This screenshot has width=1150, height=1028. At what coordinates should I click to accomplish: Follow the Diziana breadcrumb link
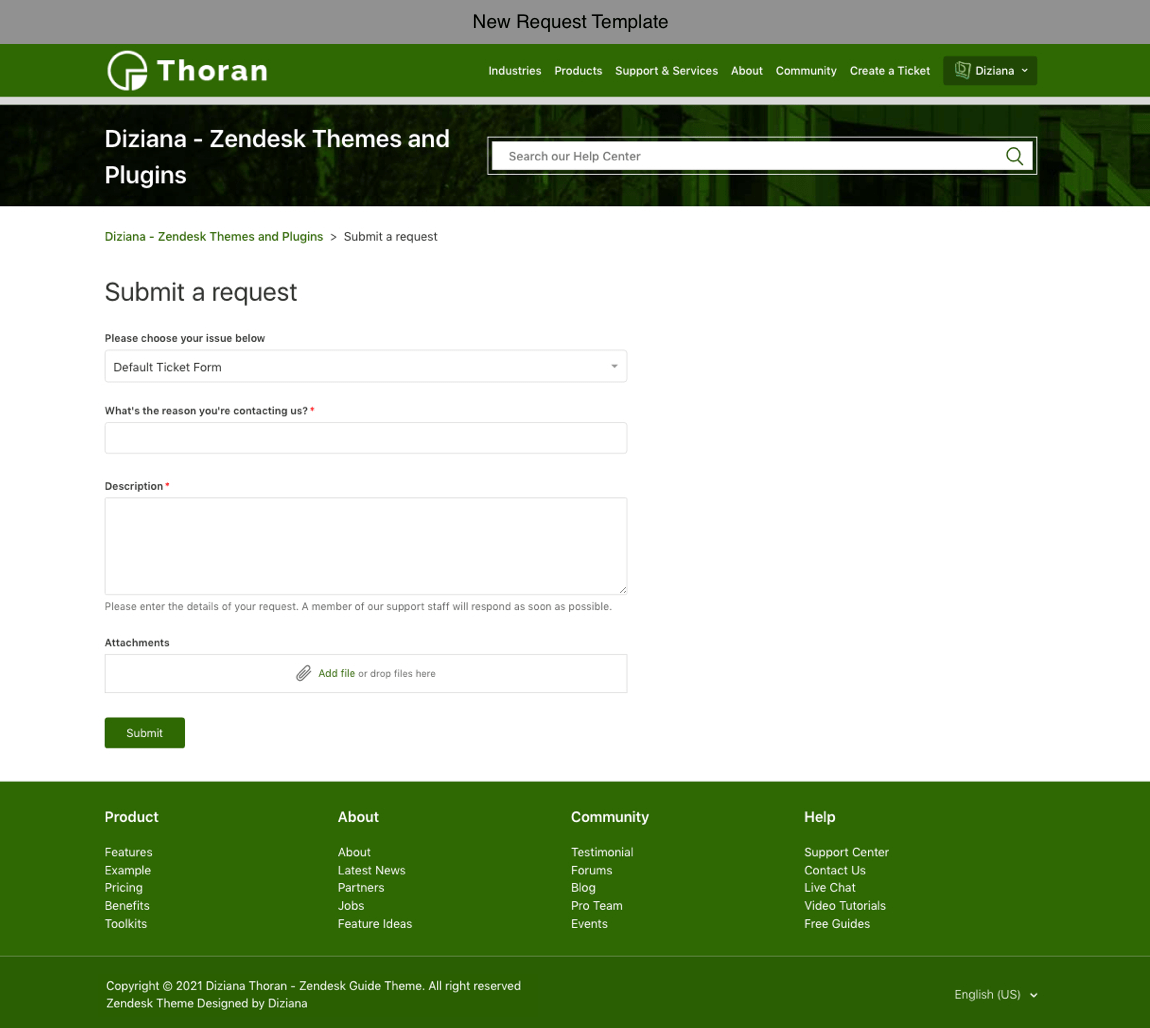click(x=213, y=237)
